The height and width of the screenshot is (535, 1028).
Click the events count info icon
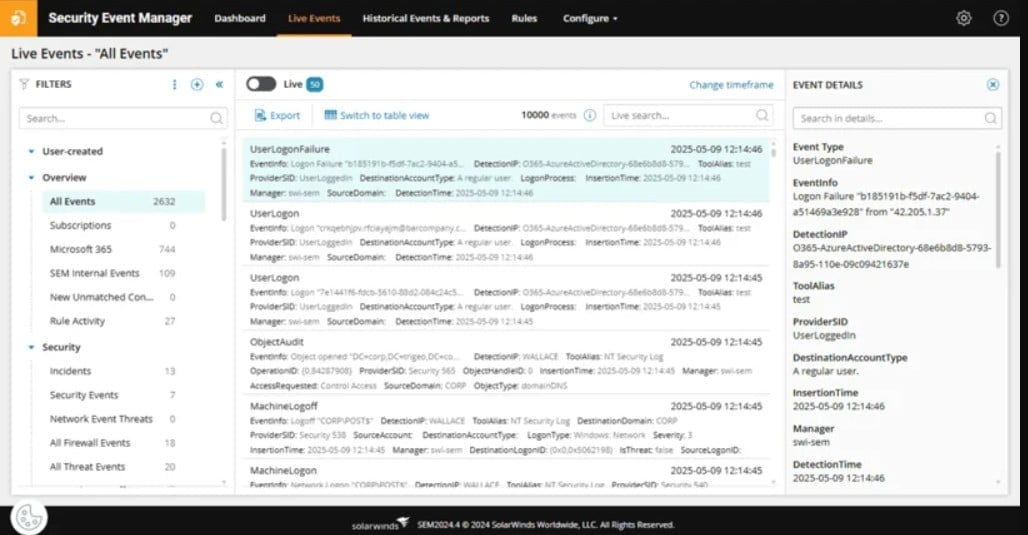tap(589, 115)
